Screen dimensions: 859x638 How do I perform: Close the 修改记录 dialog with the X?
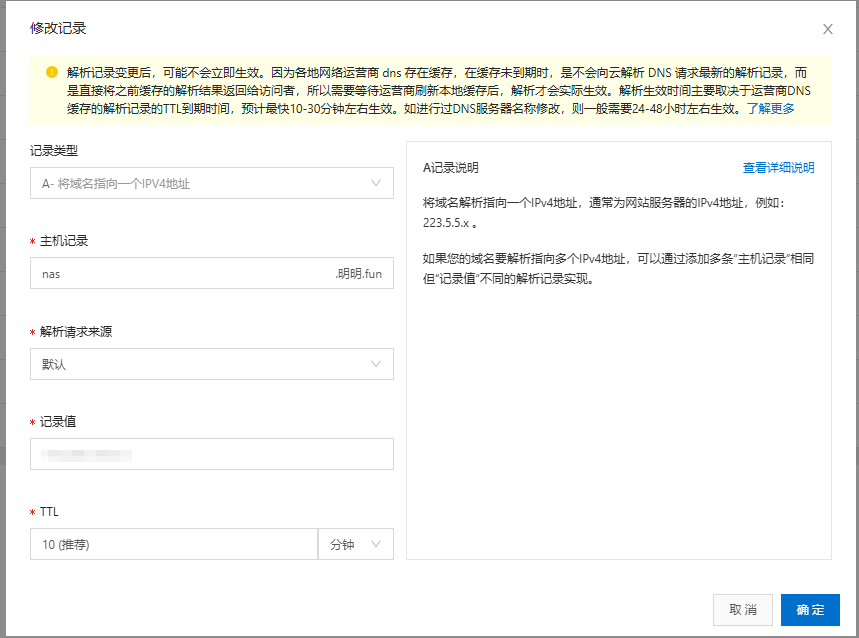tap(827, 29)
